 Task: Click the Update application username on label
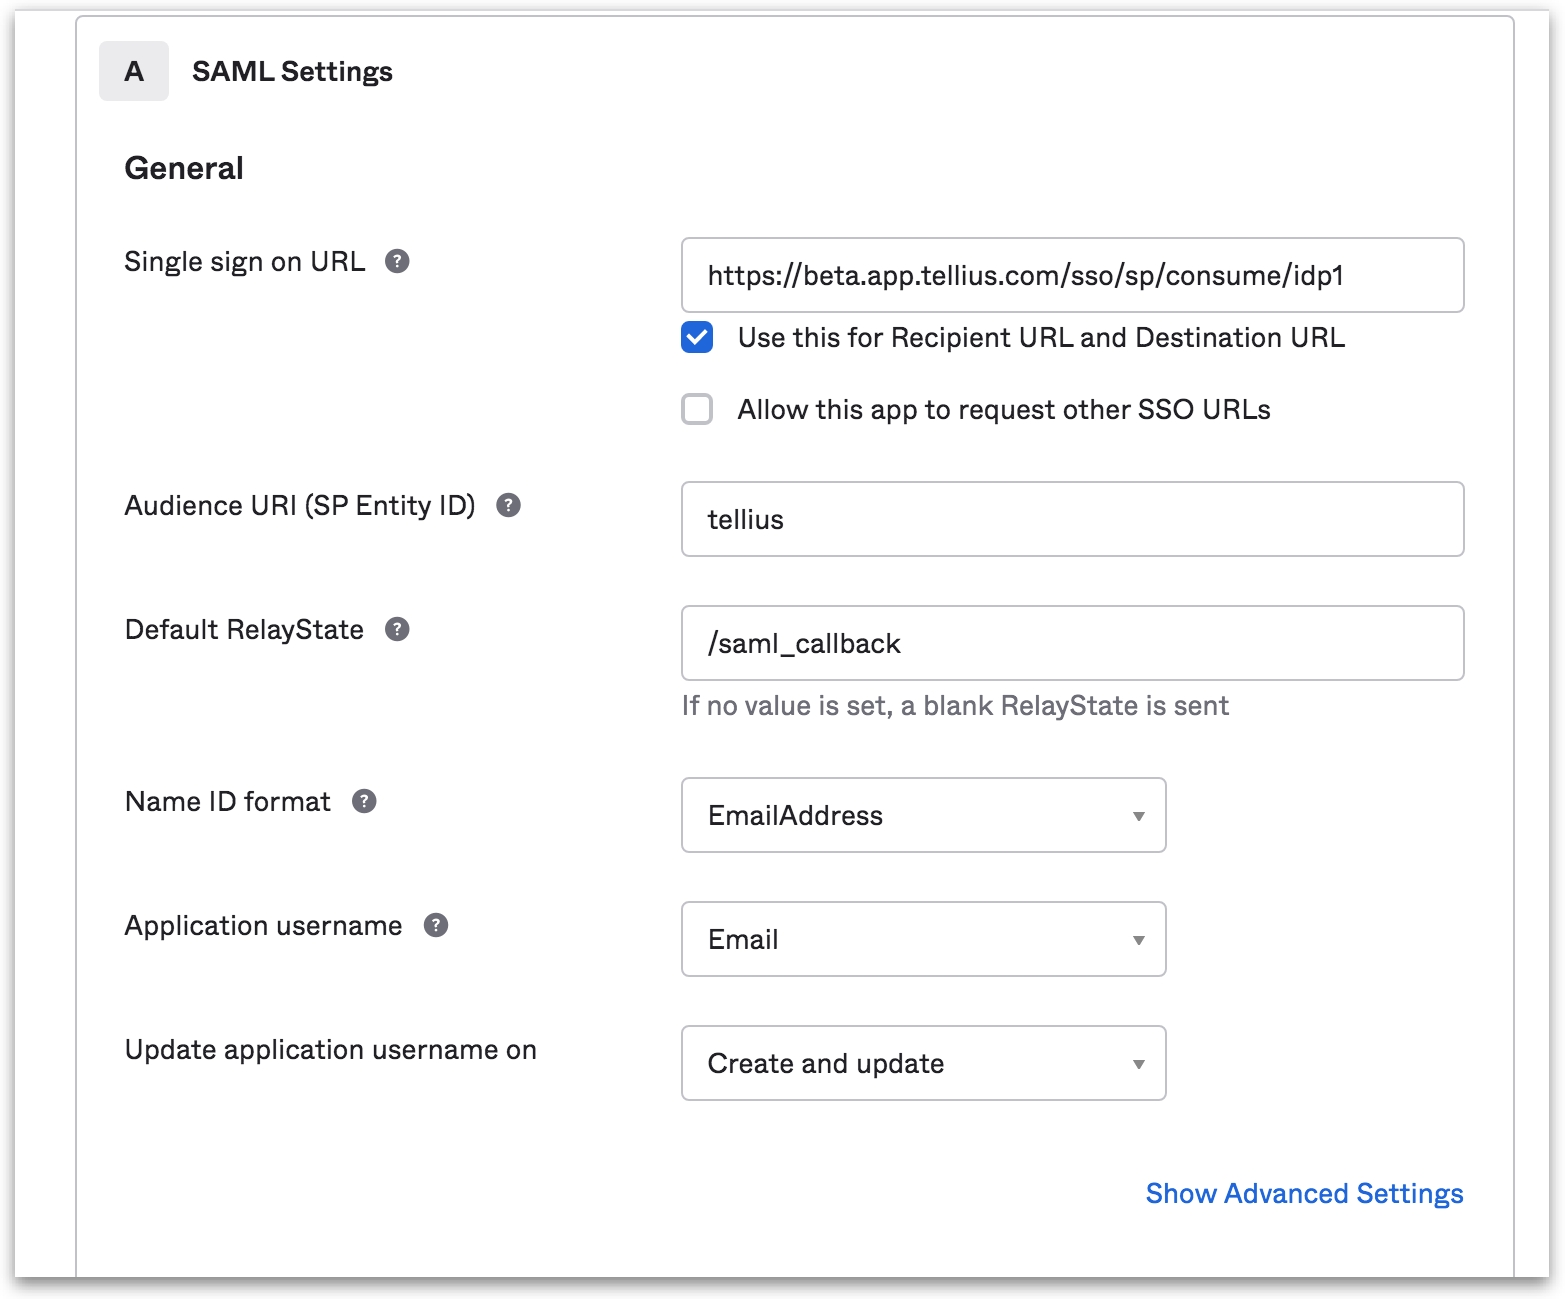[x=330, y=1050]
